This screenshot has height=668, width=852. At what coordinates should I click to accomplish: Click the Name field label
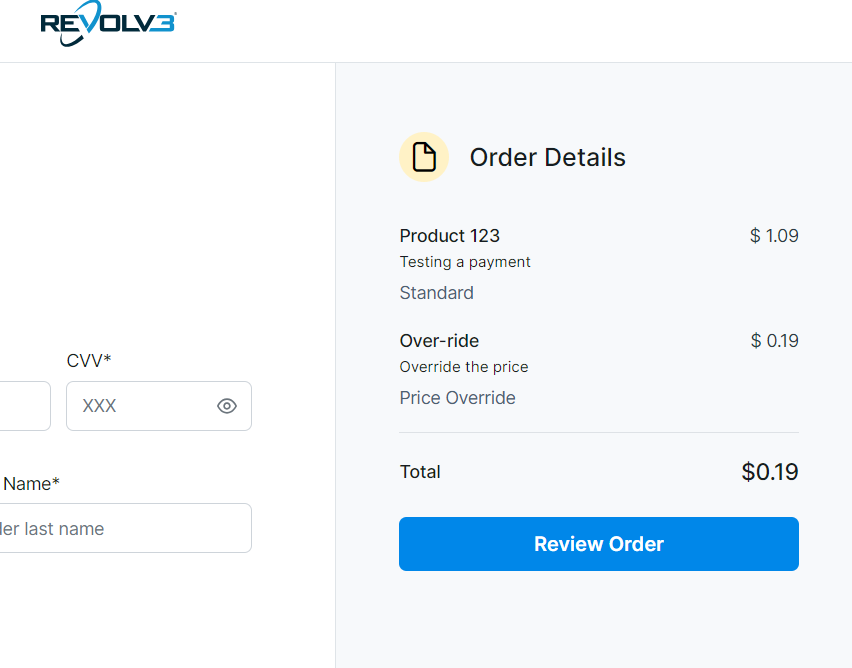tap(31, 483)
